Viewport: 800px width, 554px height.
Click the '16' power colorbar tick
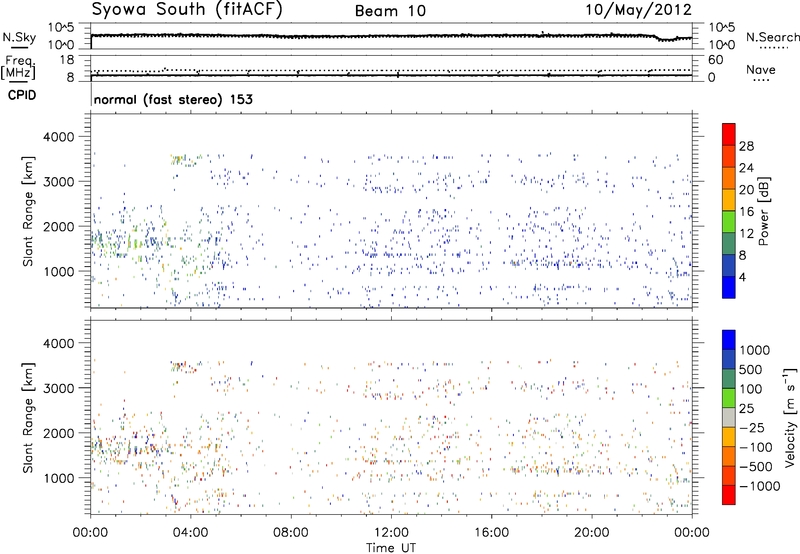(x=746, y=212)
